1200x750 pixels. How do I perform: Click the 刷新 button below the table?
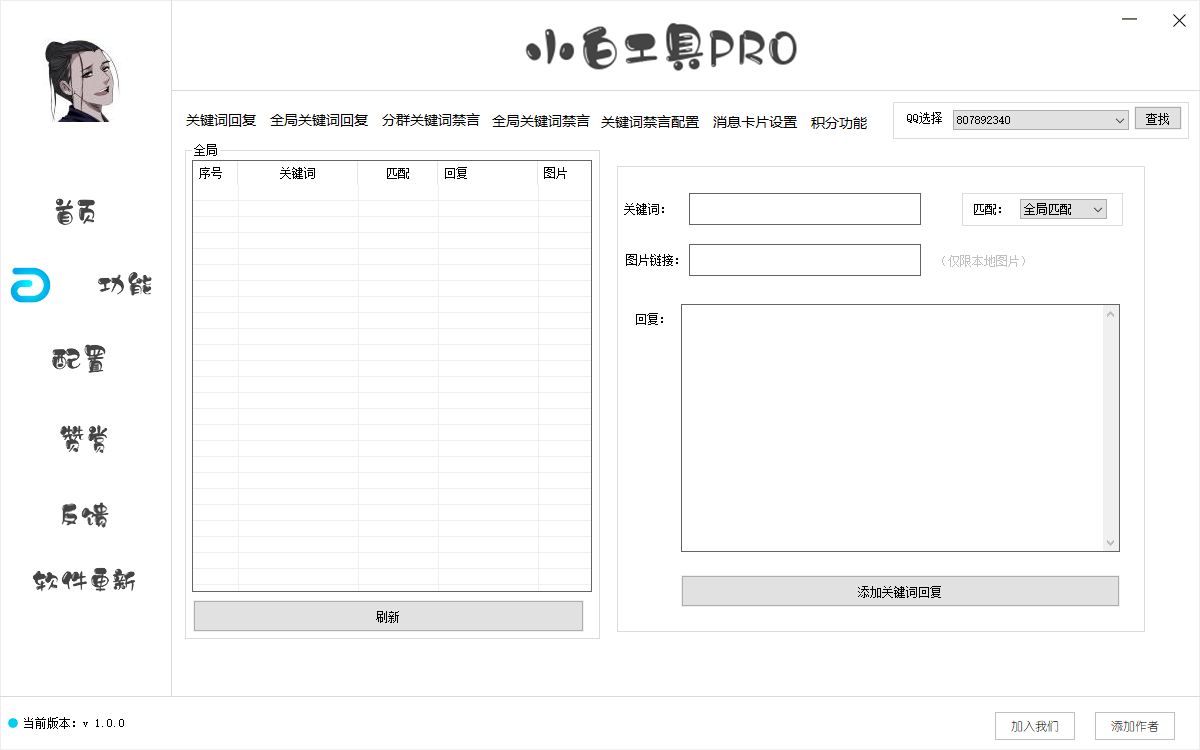click(388, 615)
